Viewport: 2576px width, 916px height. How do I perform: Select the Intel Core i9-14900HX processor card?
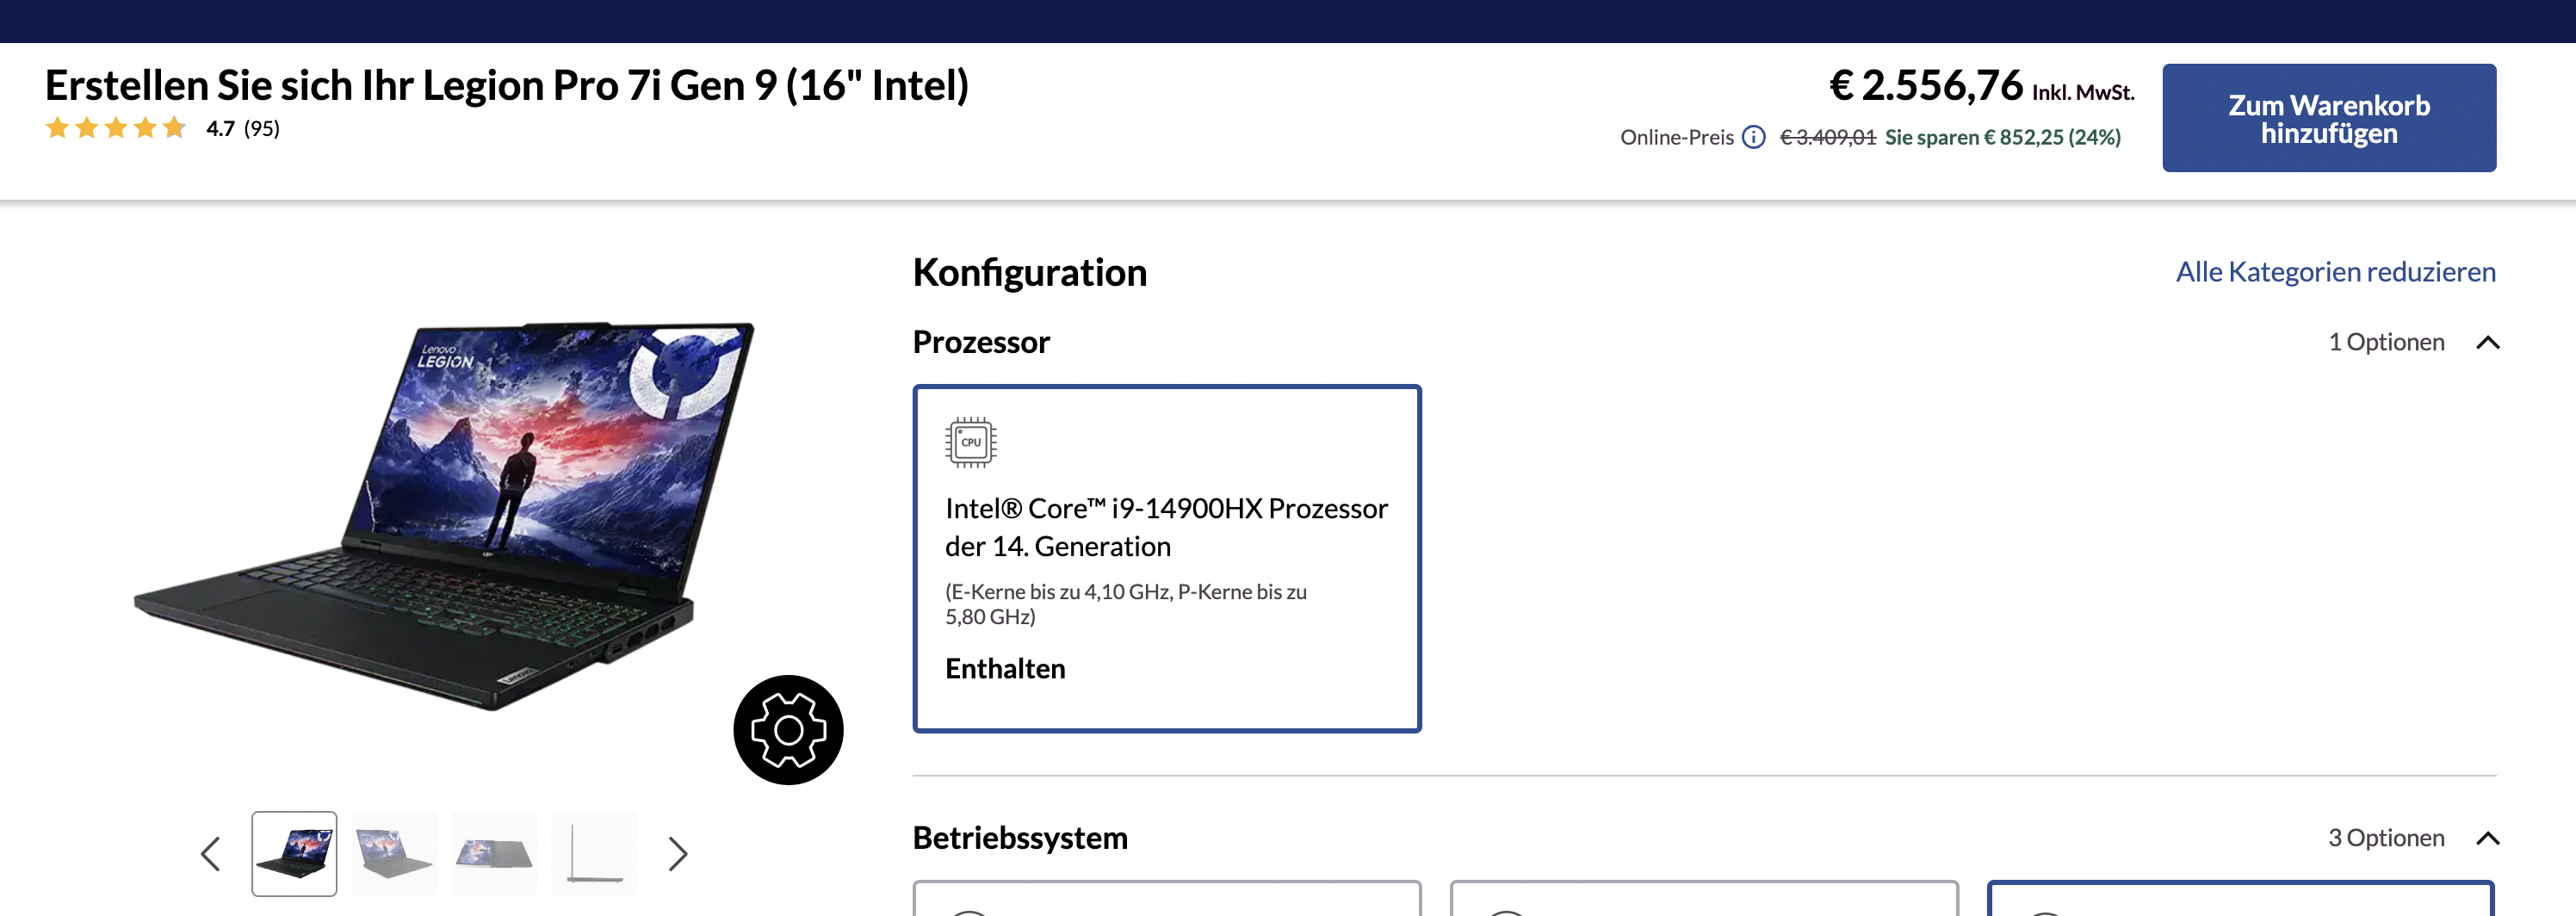[x=1167, y=559]
